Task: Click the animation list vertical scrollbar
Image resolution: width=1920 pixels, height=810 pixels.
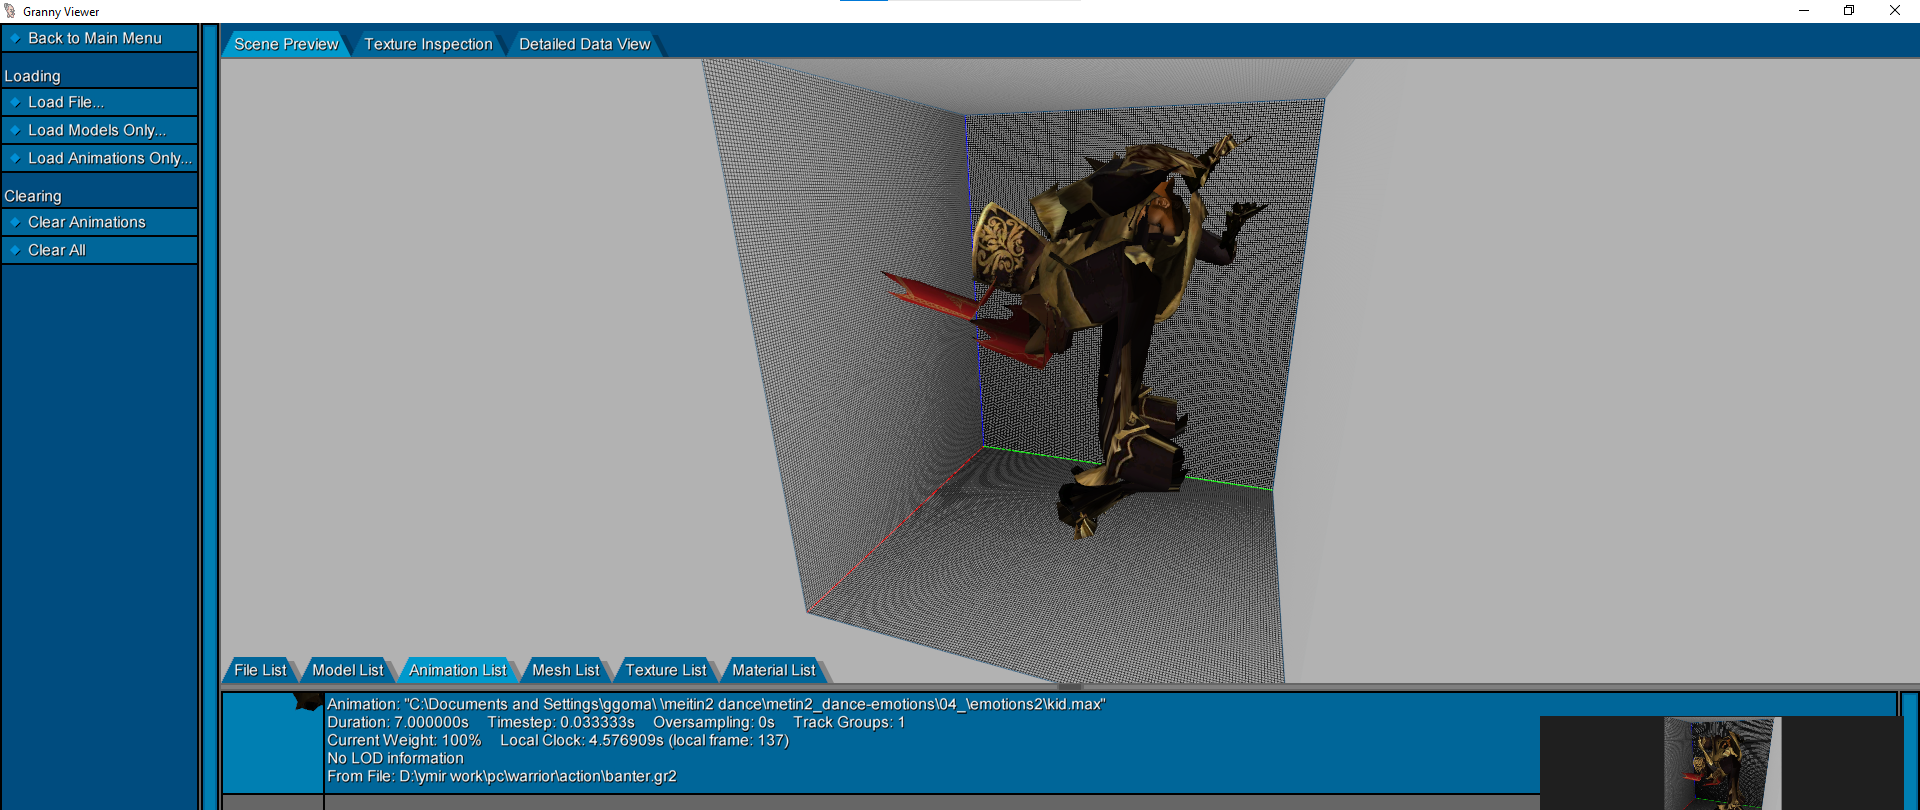Action: 1909,750
